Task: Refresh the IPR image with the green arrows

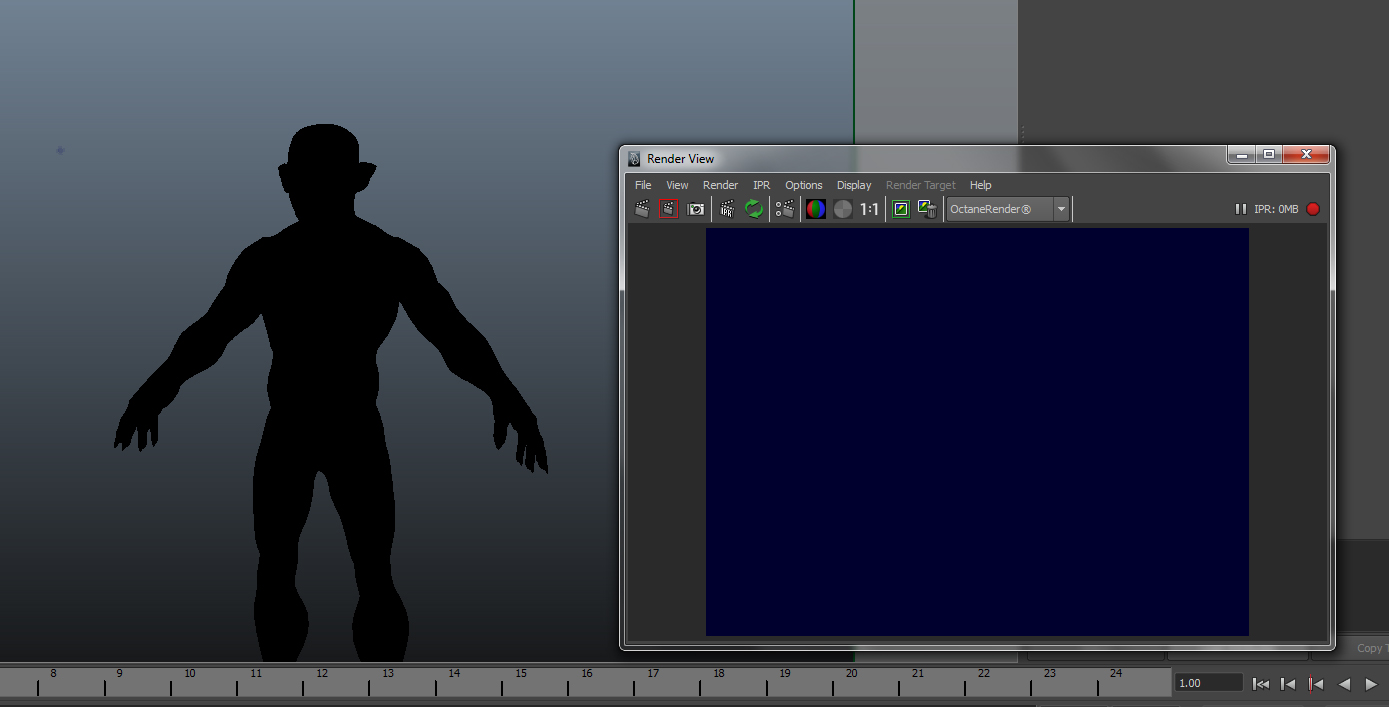Action: (x=754, y=209)
